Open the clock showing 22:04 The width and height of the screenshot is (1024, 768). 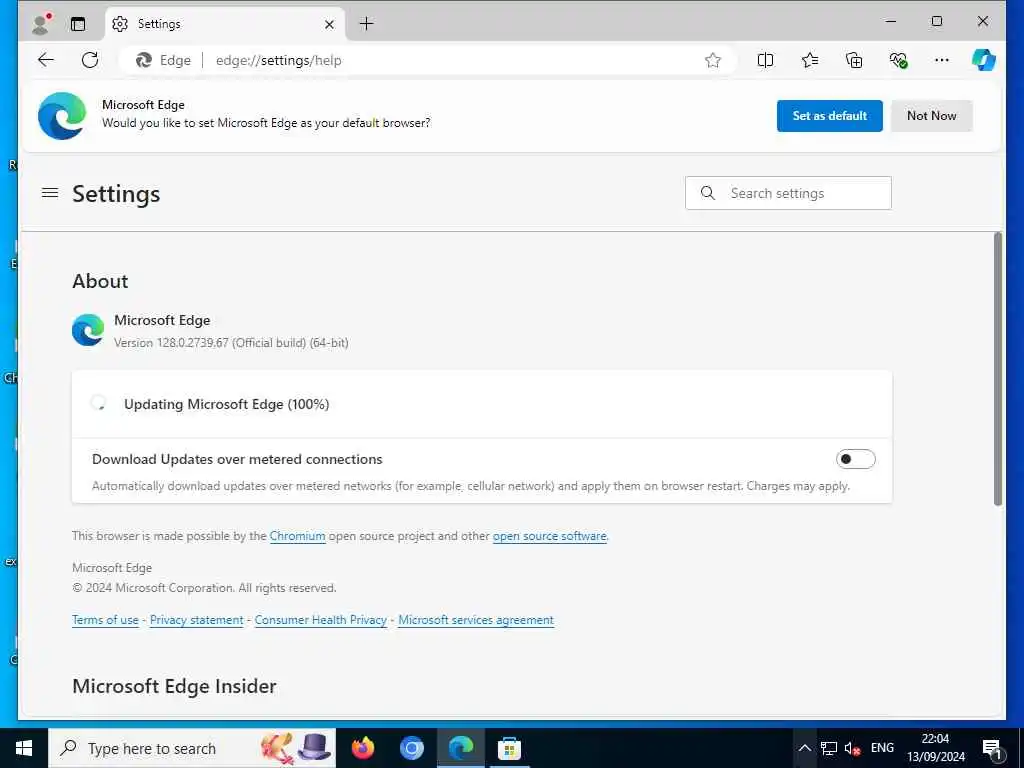click(936, 748)
